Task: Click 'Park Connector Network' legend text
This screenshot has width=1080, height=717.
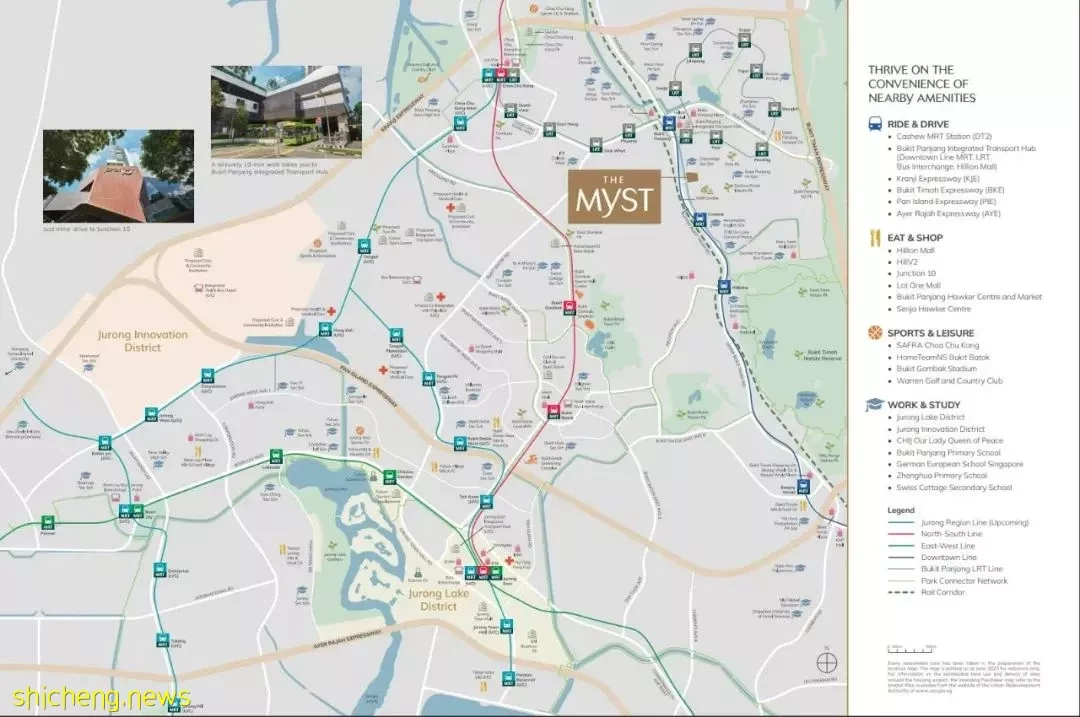Action: [964, 581]
